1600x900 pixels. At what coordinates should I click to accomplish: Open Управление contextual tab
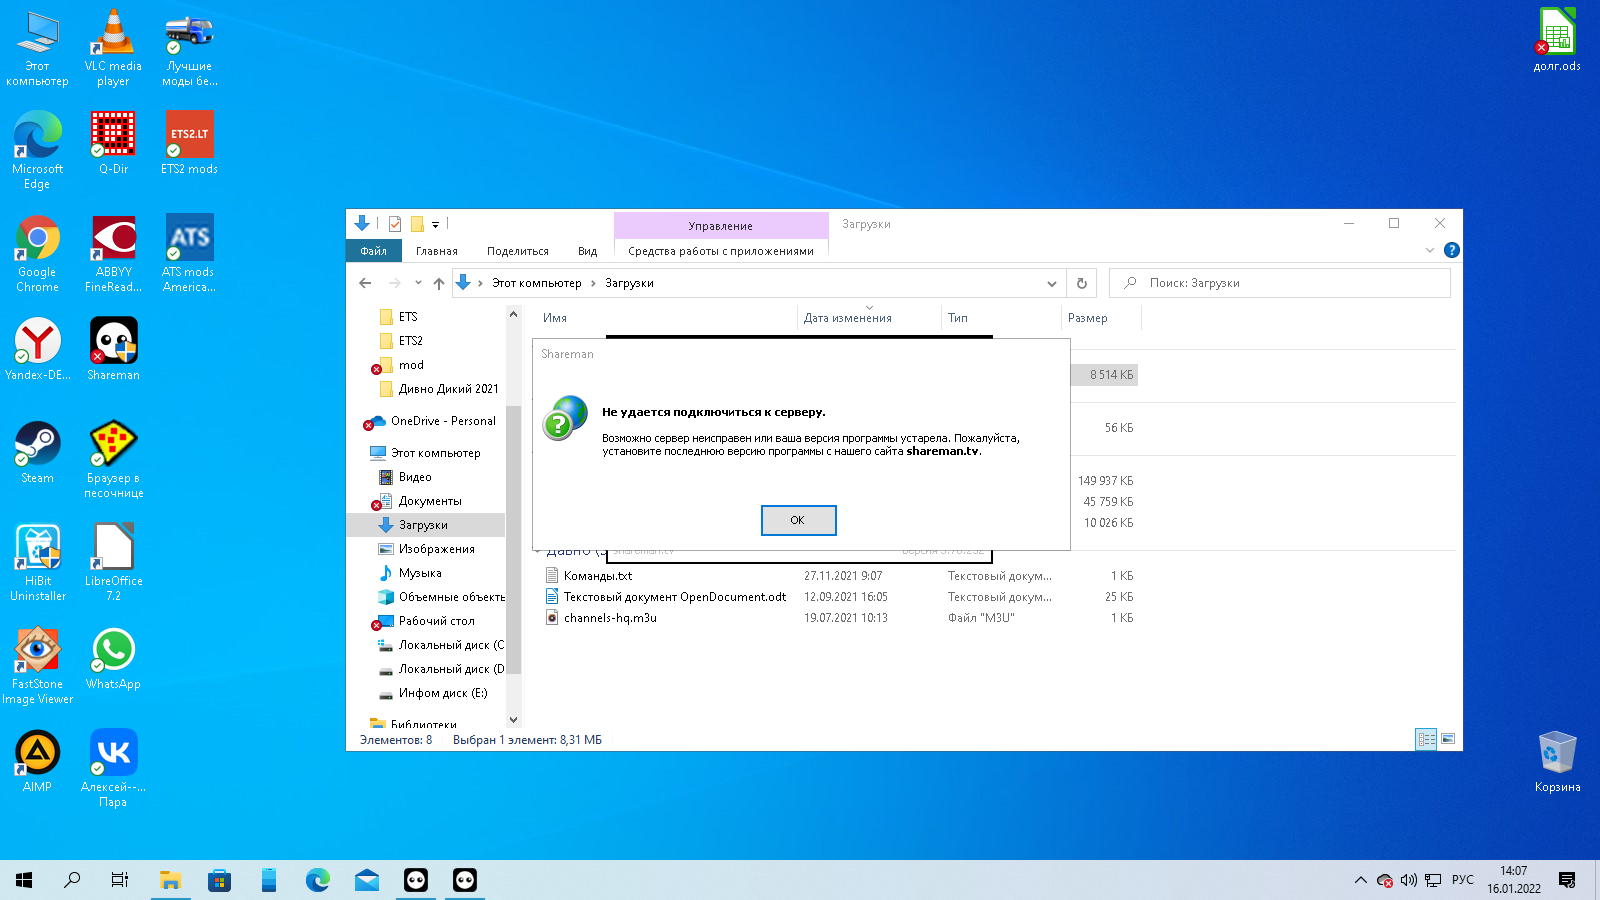click(721, 226)
